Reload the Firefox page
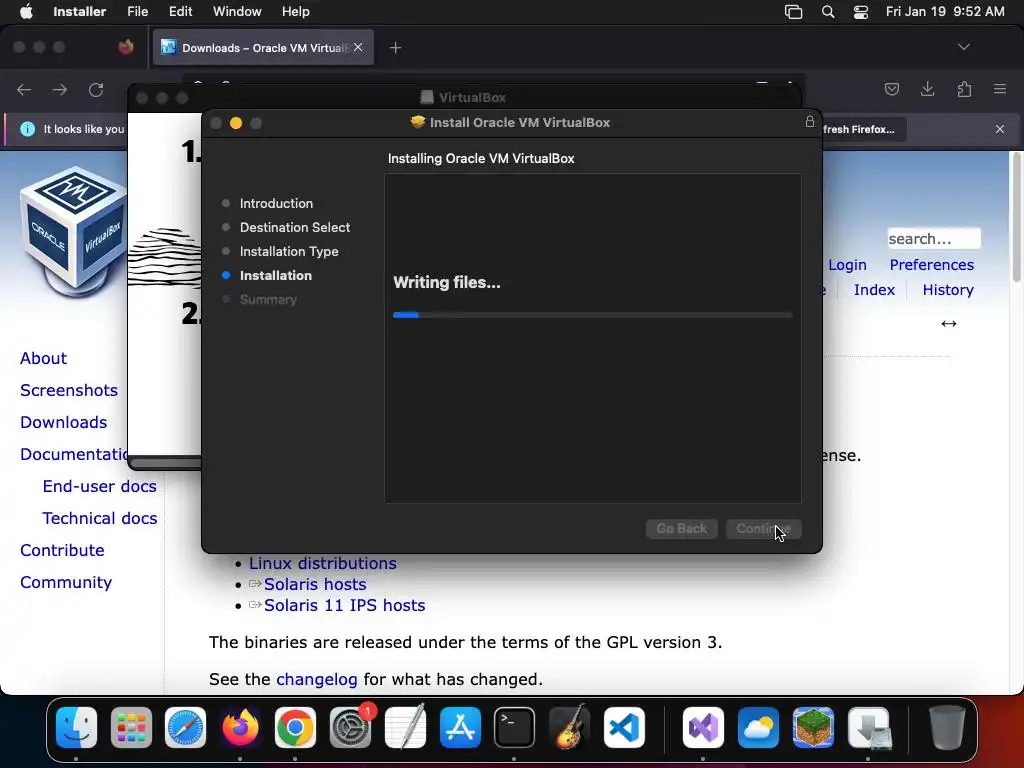 (x=96, y=89)
